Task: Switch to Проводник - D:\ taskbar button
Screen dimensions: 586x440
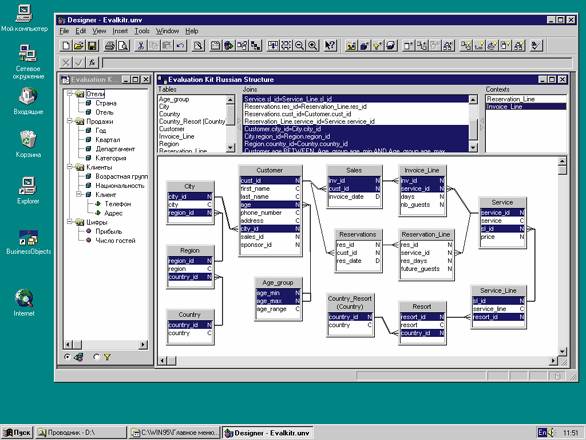Action: [81, 433]
